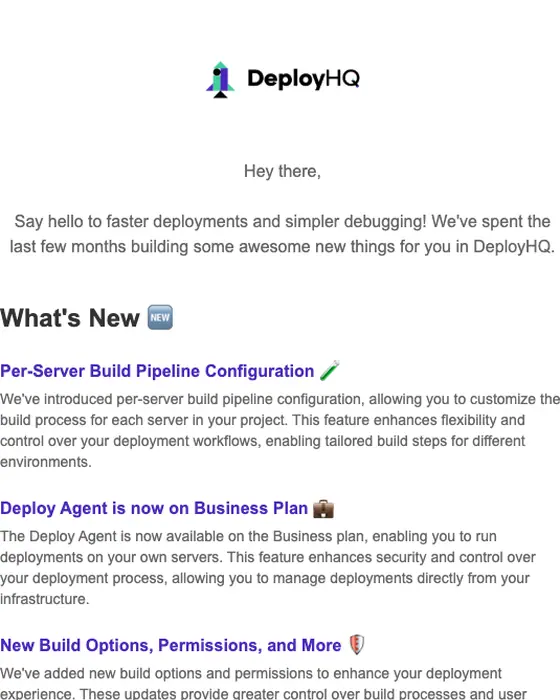Click the DeployHQ wordmark text

point(303,79)
